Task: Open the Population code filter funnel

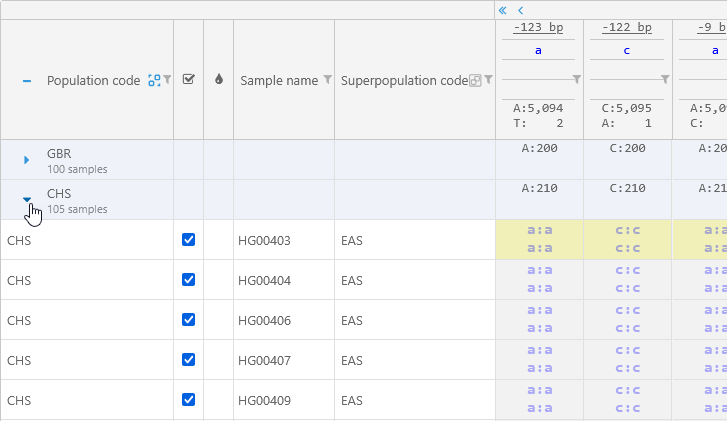Action: pos(167,80)
